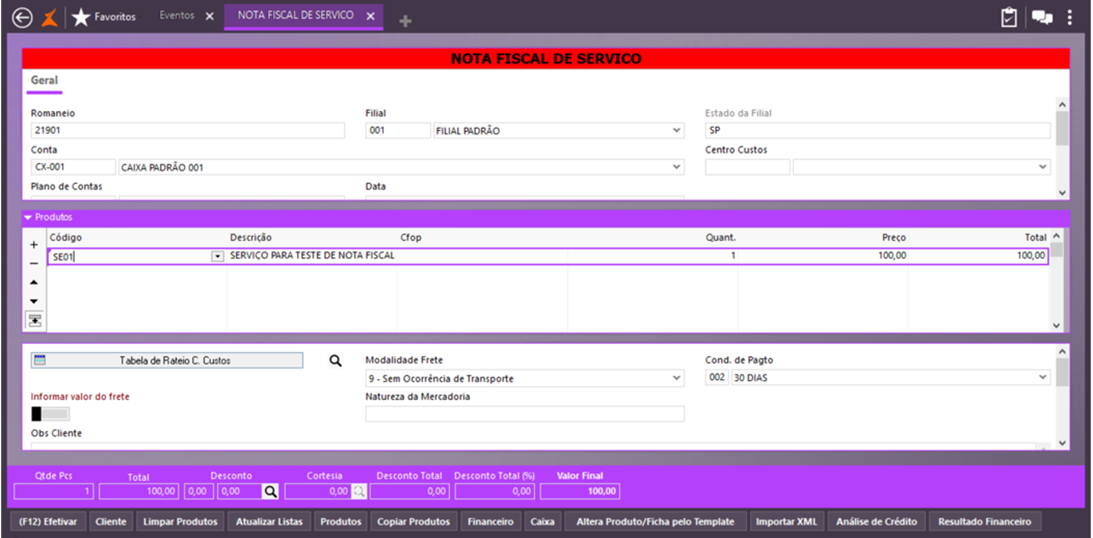Click the Romaneio input field

pyautogui.click(x=188, y=131)
